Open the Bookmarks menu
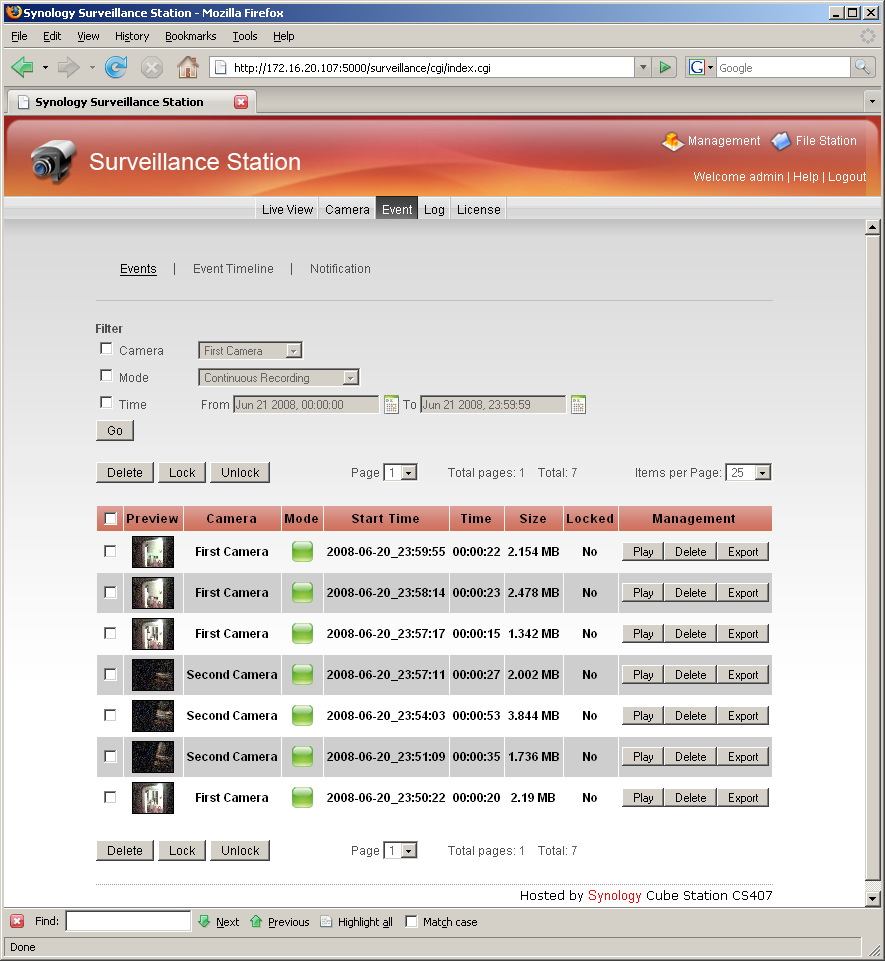This screenshot has height=961, width=885. coord(191,36)
